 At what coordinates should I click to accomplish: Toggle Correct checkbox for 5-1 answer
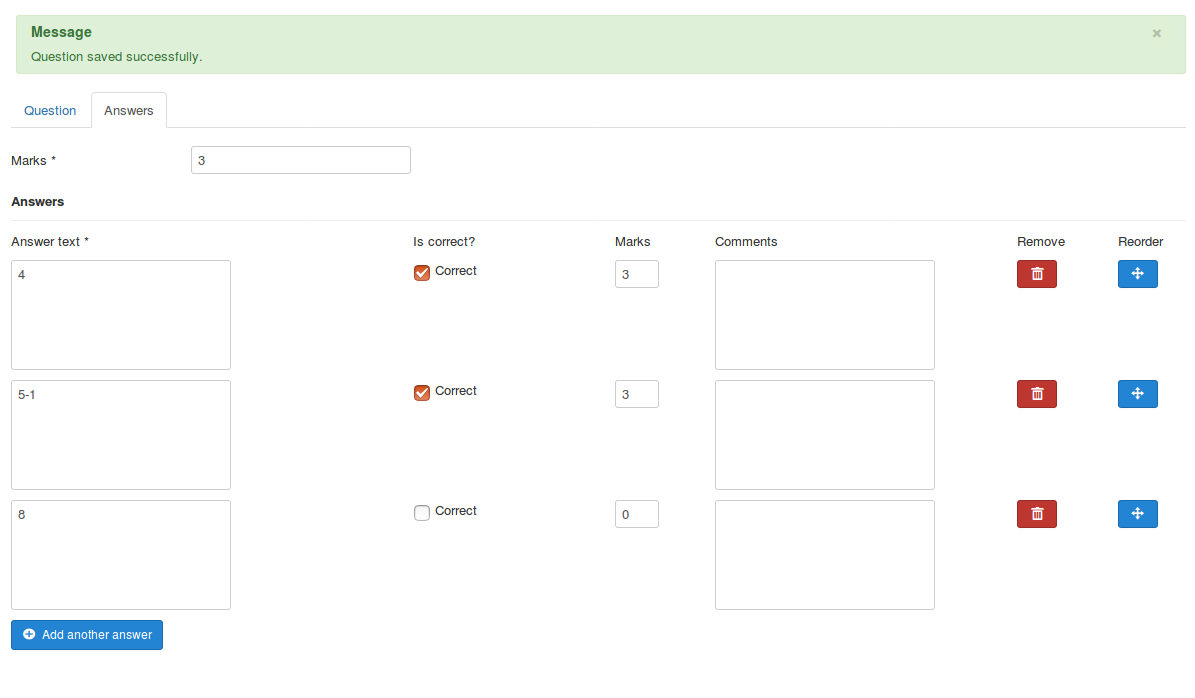click(x=422, y=393)
